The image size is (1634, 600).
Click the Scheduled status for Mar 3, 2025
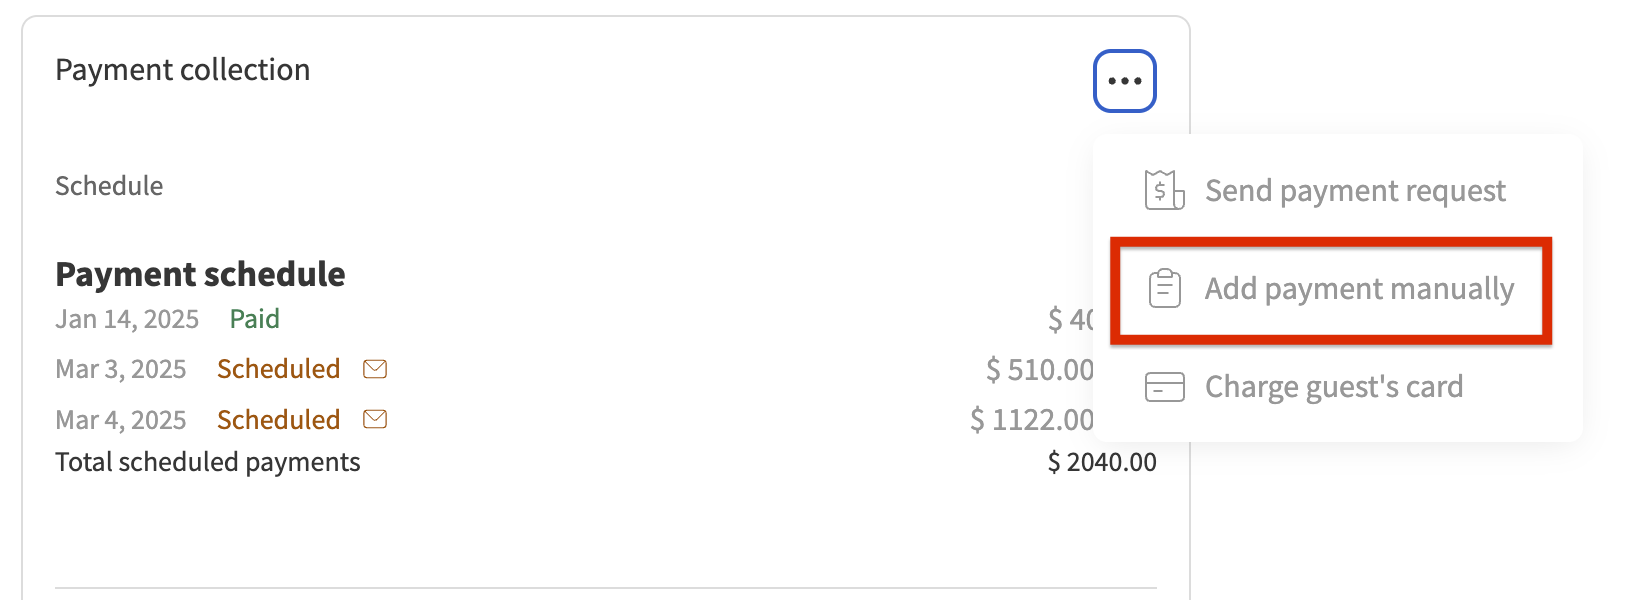[278, 369]
